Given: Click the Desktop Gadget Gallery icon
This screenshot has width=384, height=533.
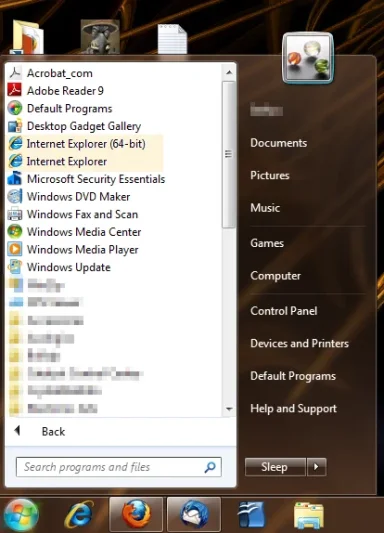Looking at the screenshot, I should click(x=15, y=126).
